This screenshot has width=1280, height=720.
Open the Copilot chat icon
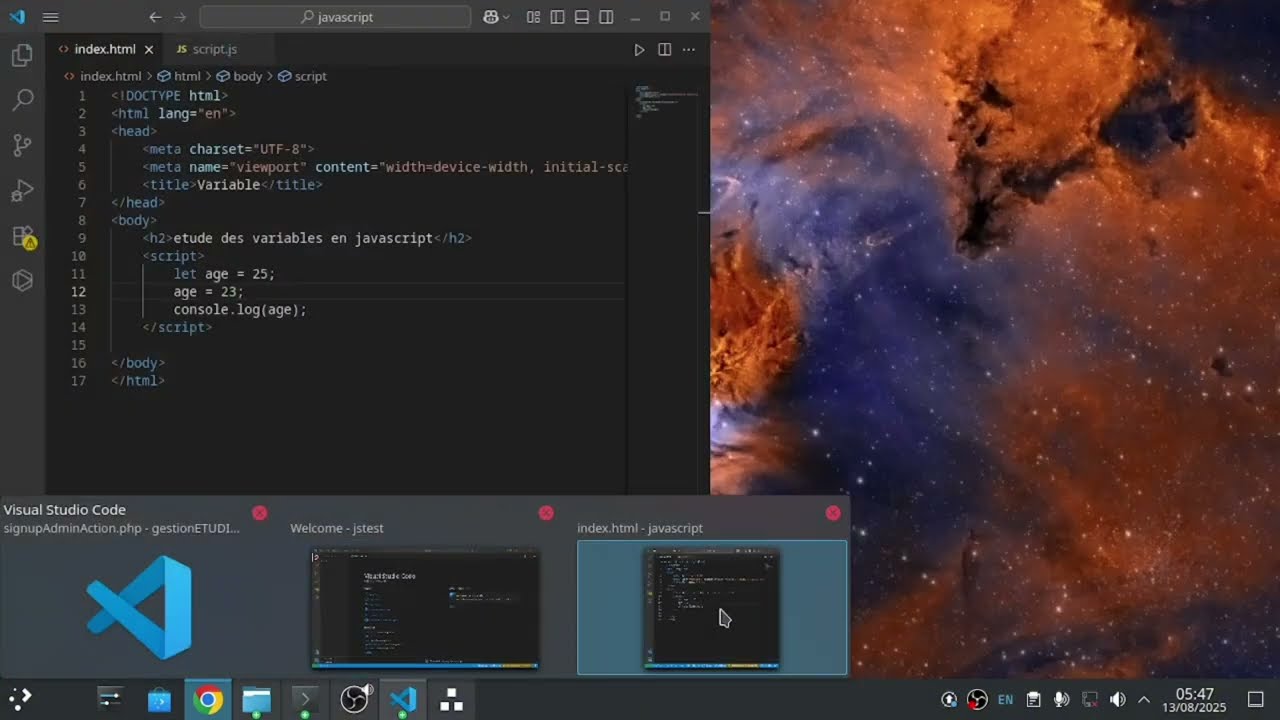click(491, 17)
